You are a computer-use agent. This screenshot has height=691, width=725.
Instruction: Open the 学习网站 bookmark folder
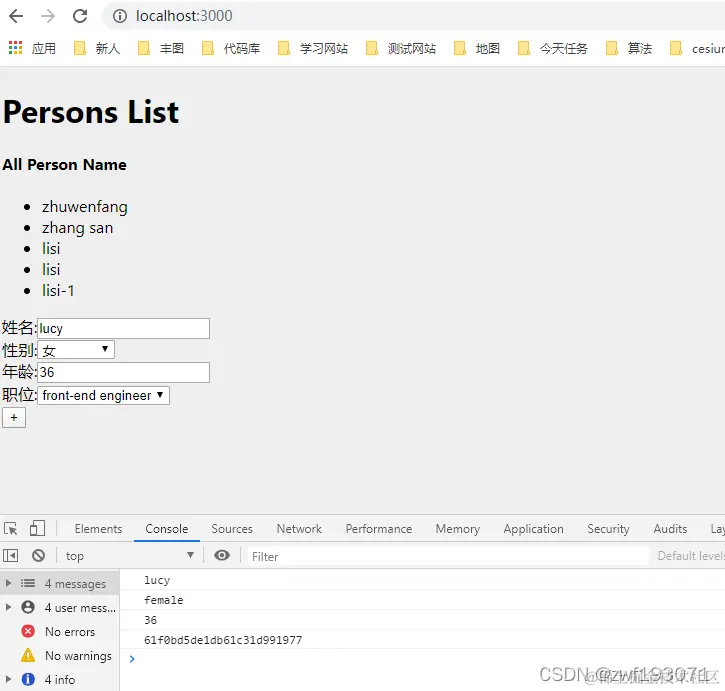313,48
